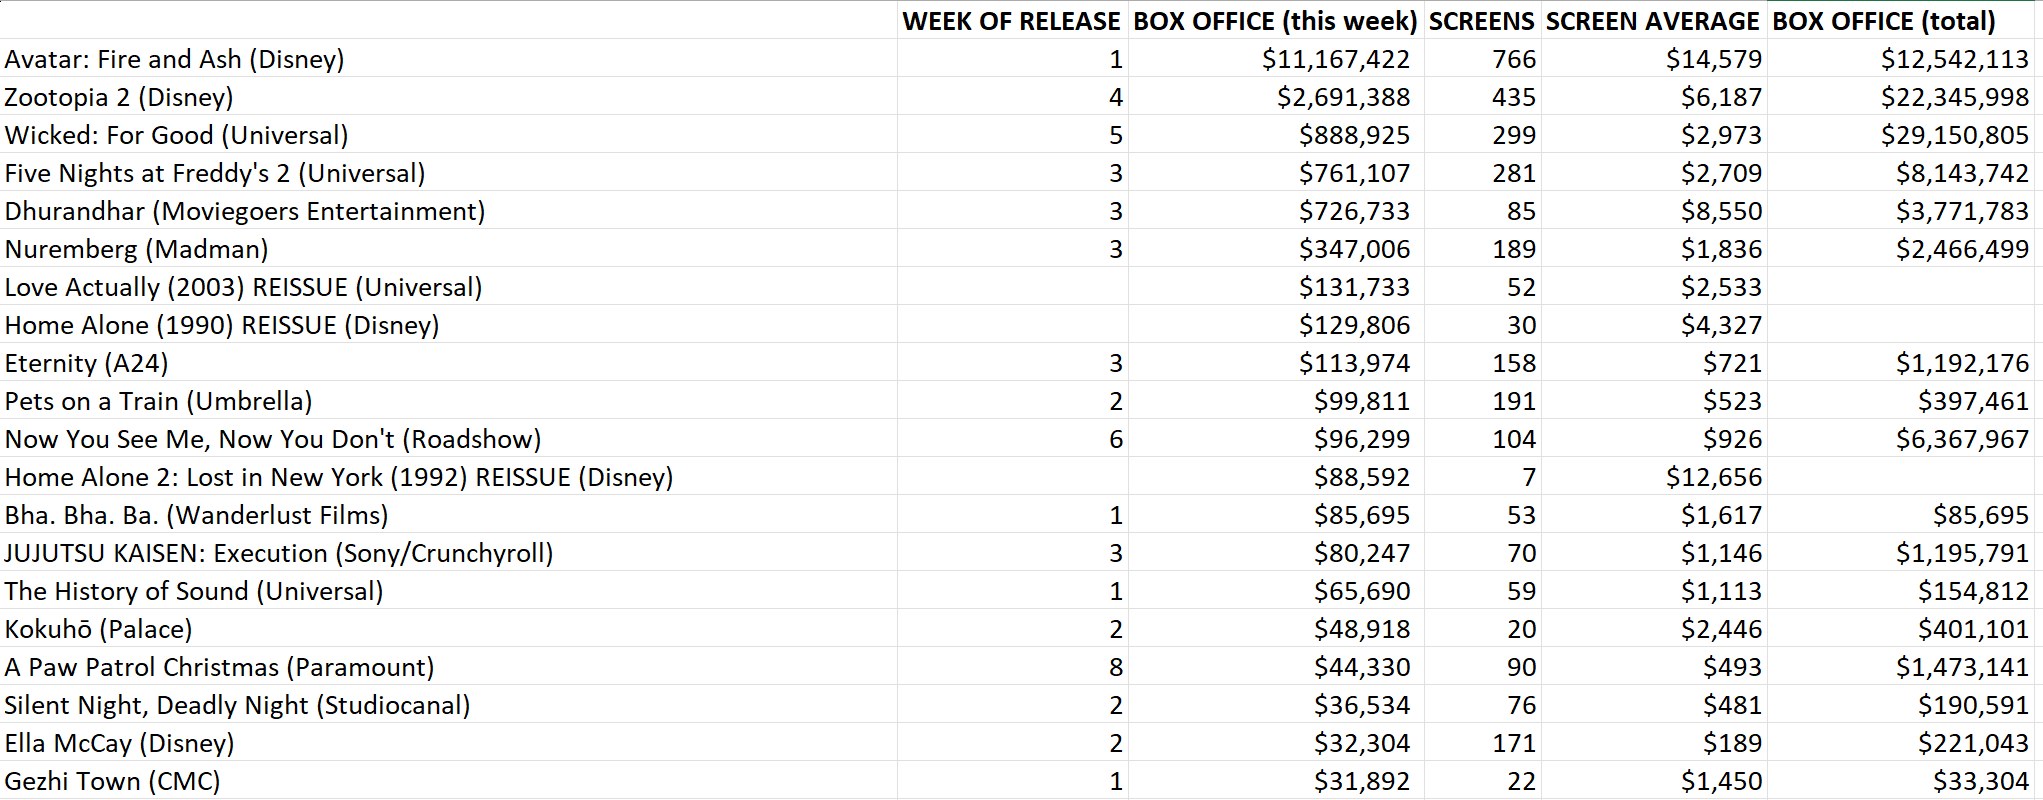Select the Wicked: For Good row title
This screenshot has height=800, width=2043.
(177, 135)
